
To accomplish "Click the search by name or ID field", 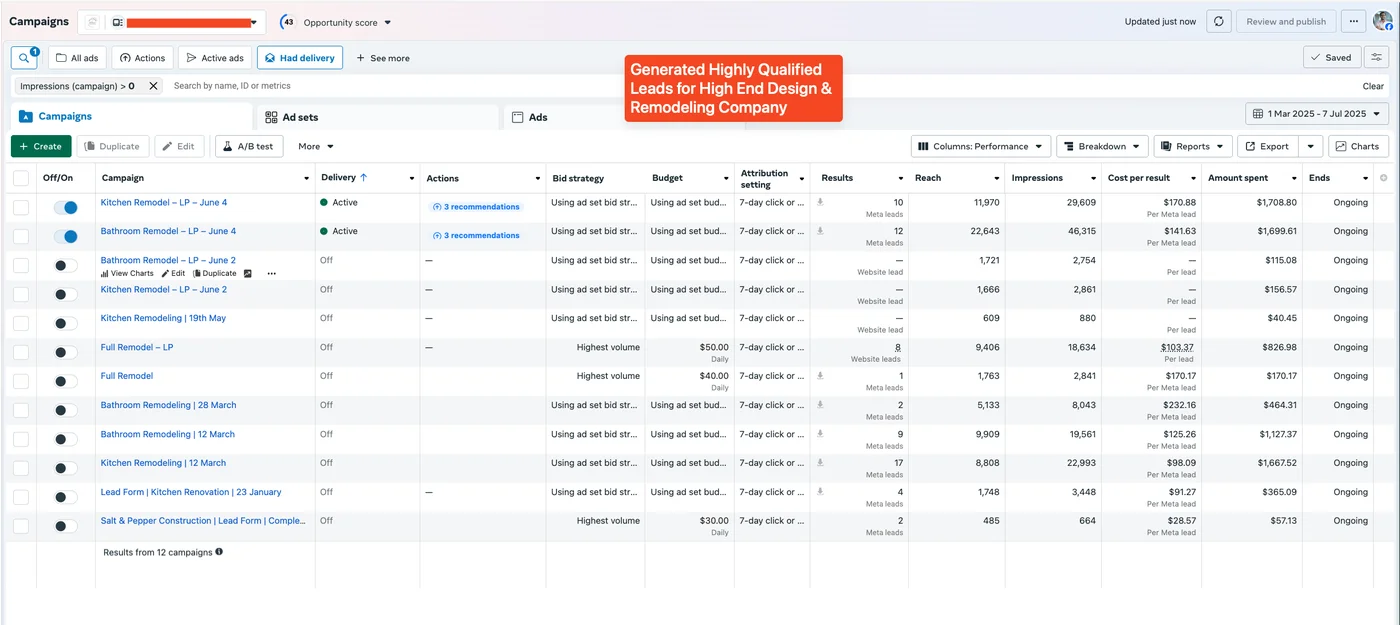I will [x=400, y=86].
